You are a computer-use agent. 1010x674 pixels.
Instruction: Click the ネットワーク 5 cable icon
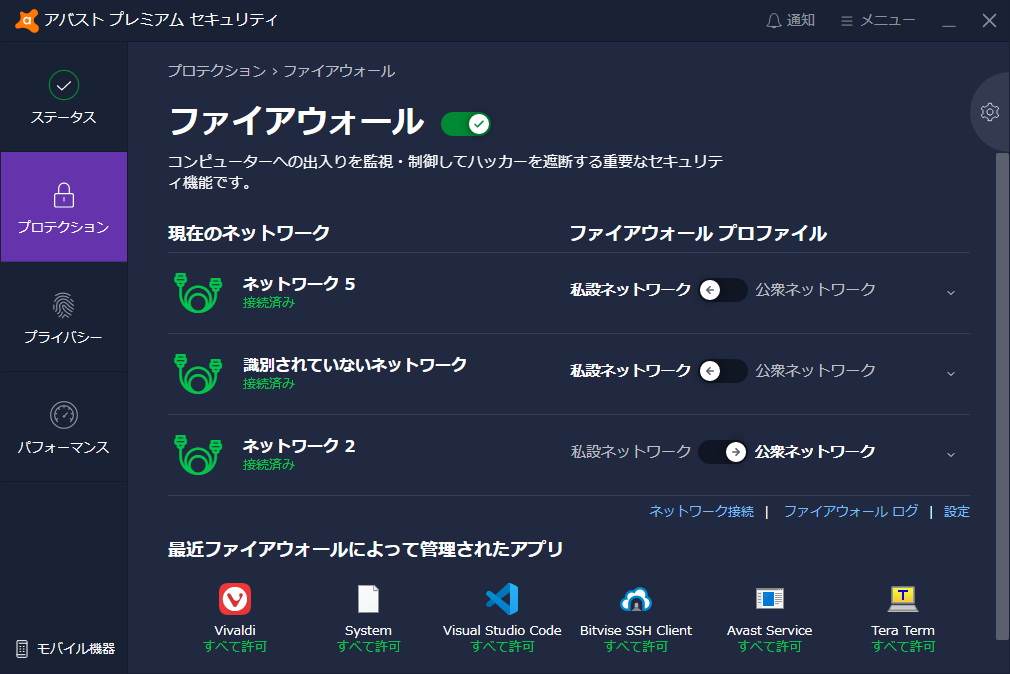198,293
